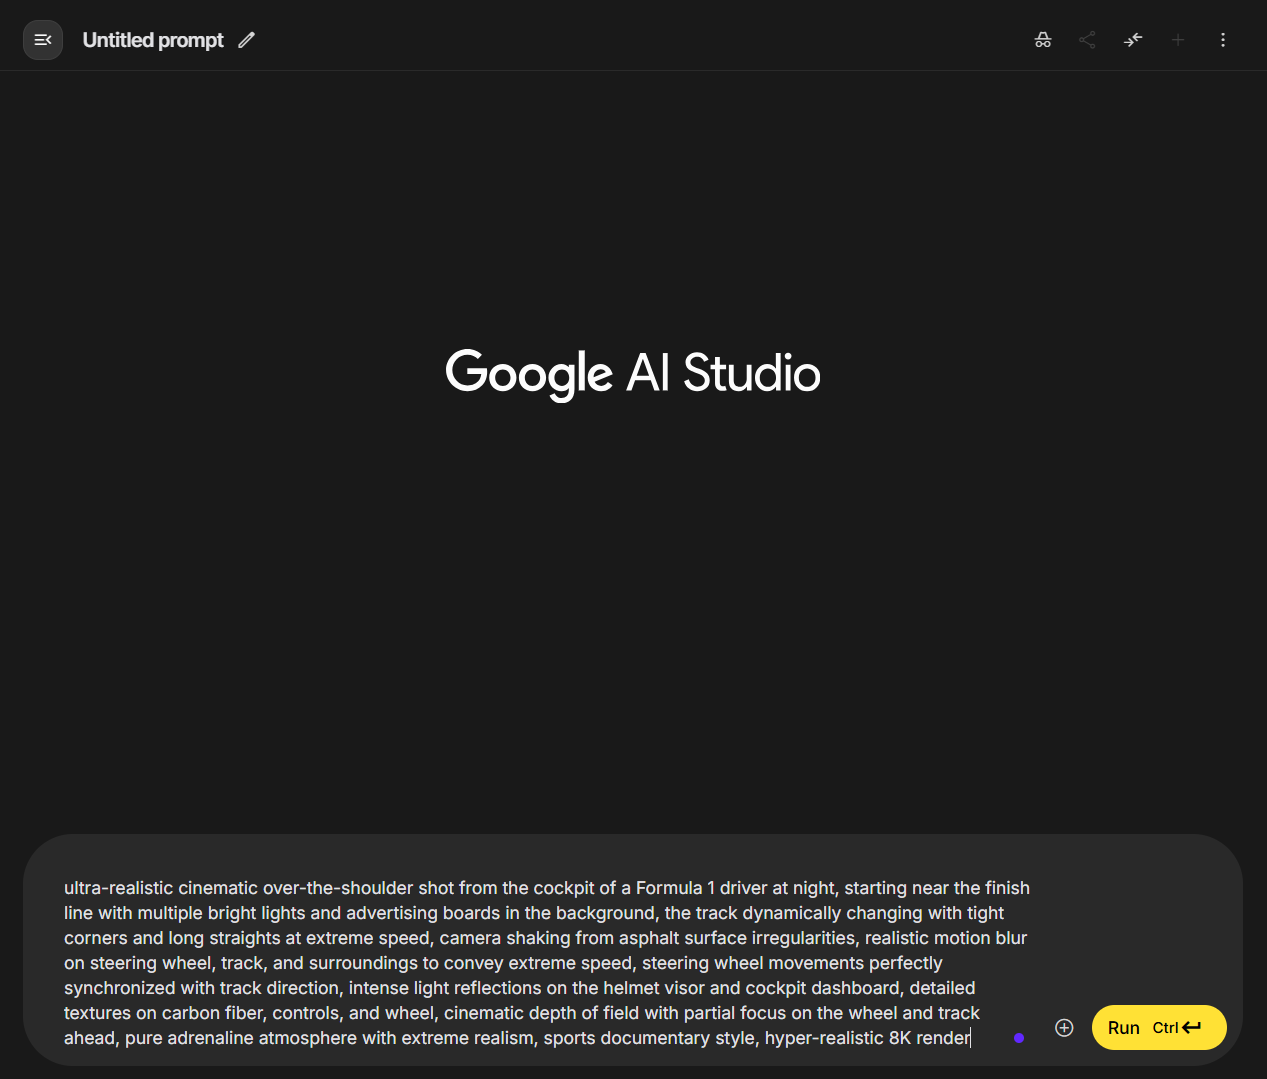Viewport: 1267px width, 1079px height.
Task: Focus the prompt text input area
Action: pos(547,963)
